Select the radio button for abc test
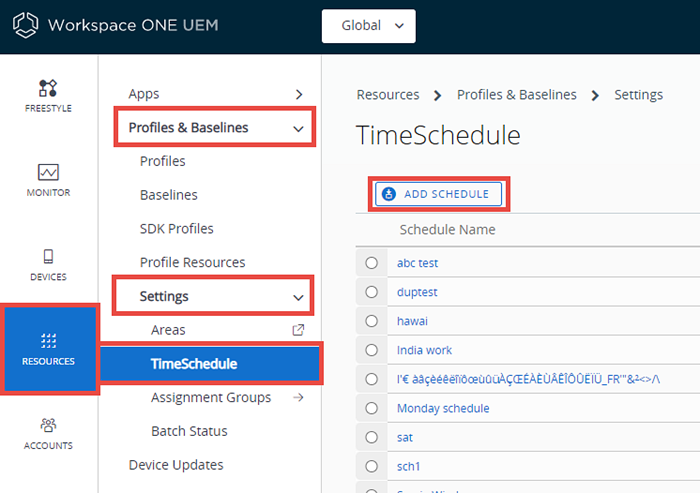This screenshot has height=493, width=700. (x=371, y=263)
